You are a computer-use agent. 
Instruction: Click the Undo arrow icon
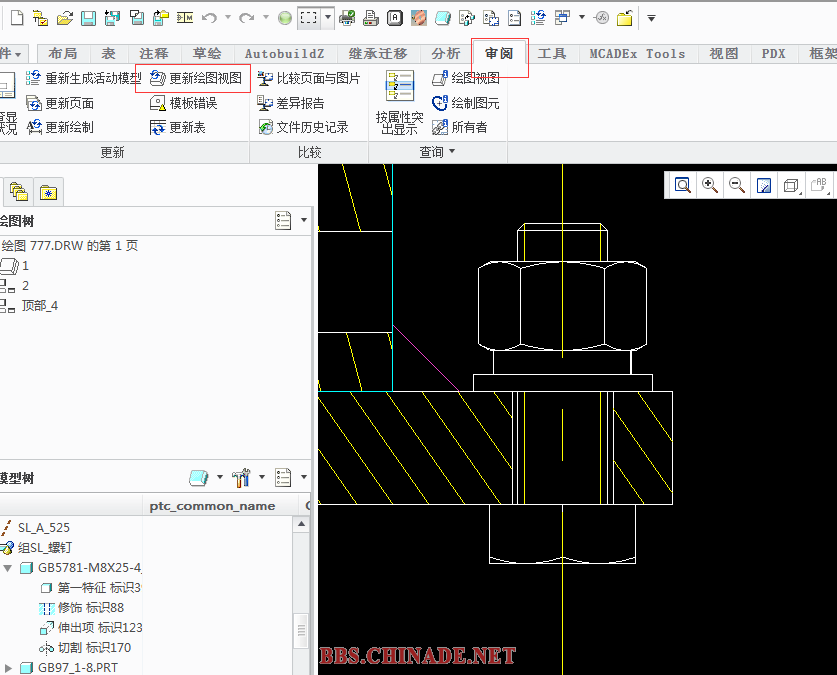[209, 18]
